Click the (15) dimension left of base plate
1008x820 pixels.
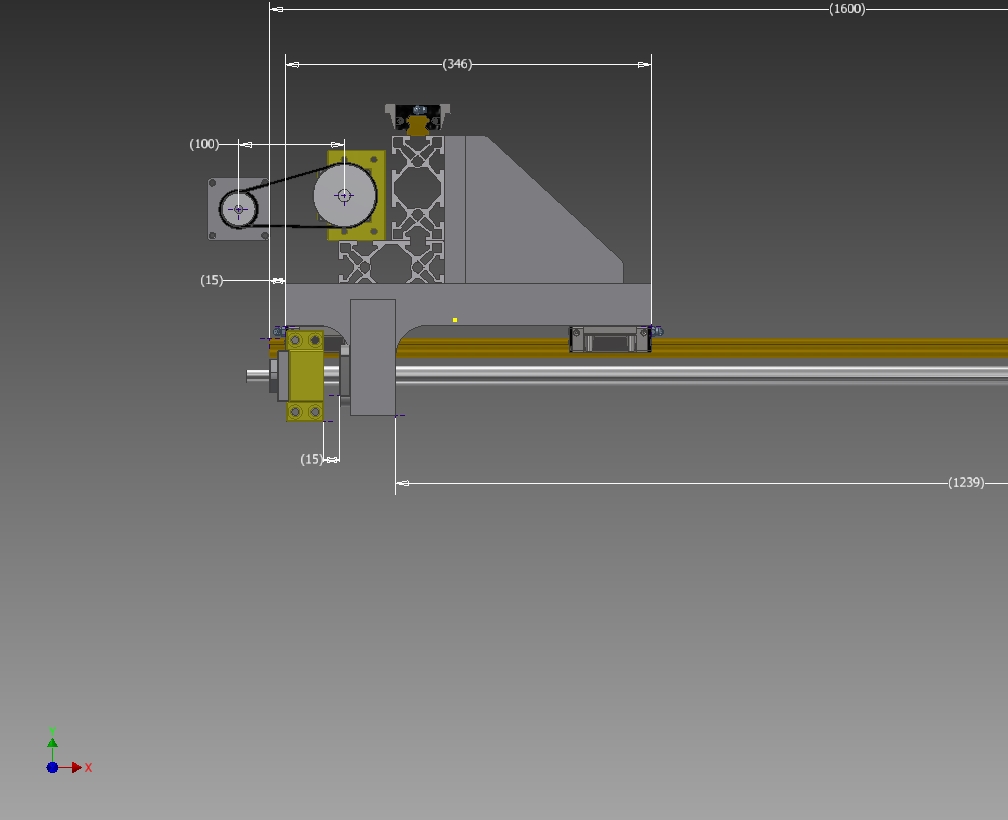point(212,280)
